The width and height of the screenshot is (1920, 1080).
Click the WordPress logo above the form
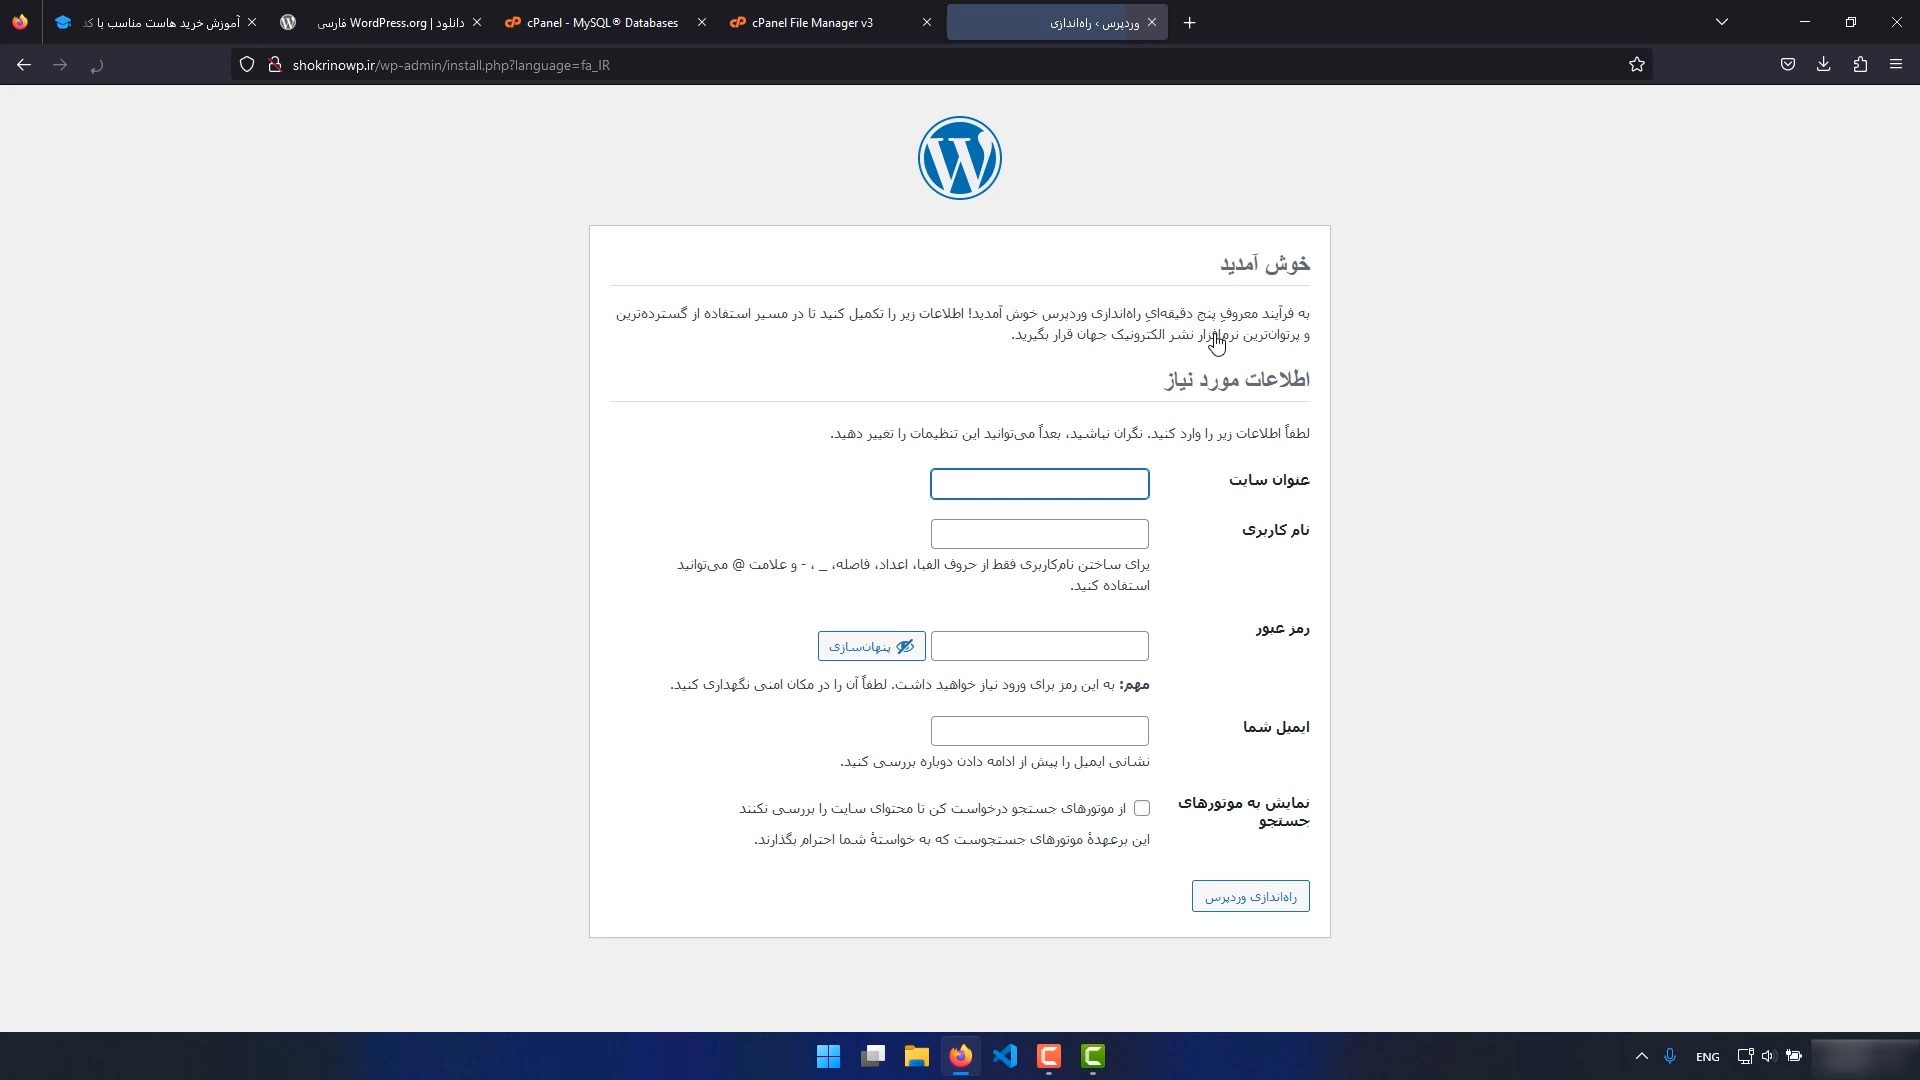tap(960, 158)
